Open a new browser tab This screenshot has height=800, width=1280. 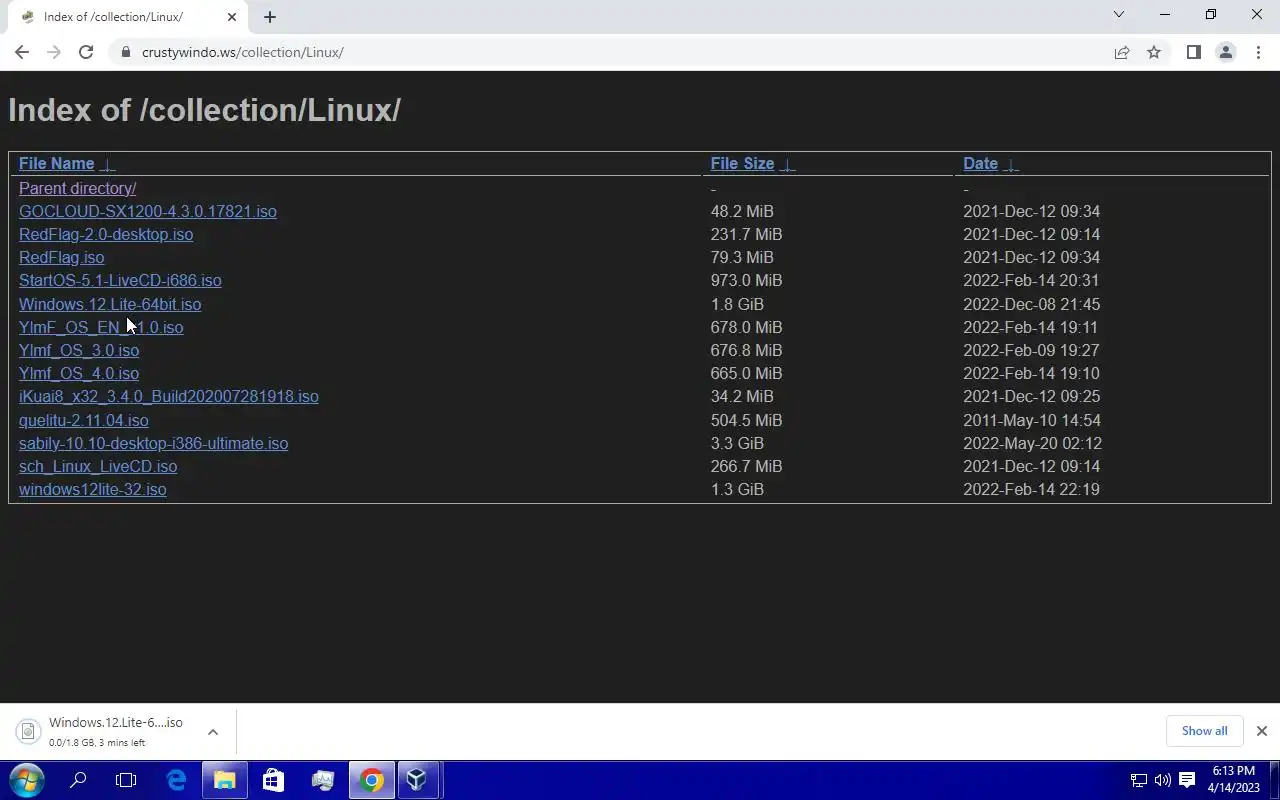tap(270, 17)
